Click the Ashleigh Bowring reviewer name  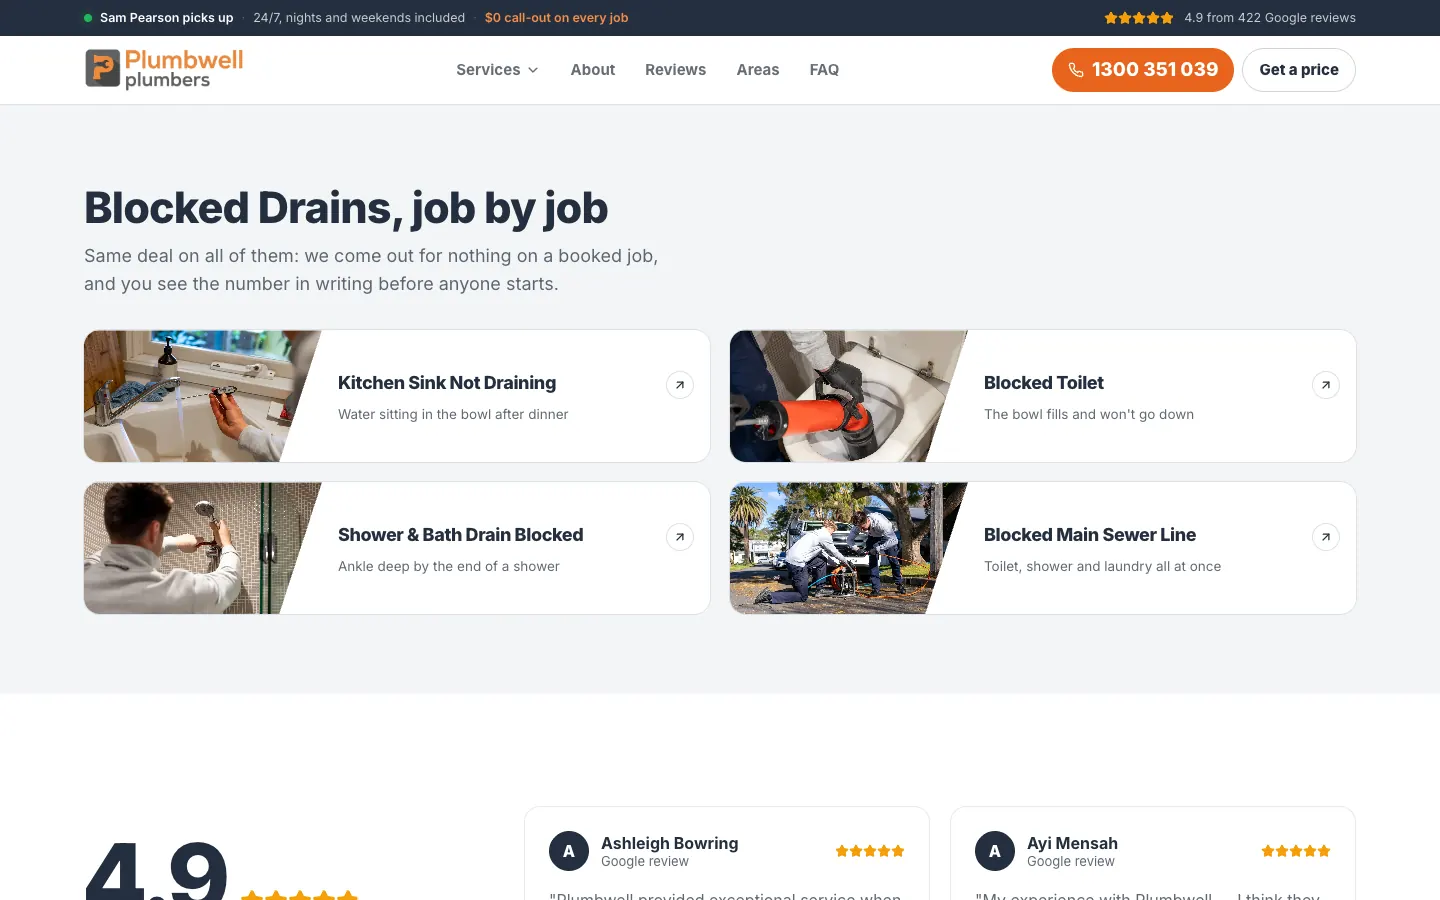pos(670,843)
